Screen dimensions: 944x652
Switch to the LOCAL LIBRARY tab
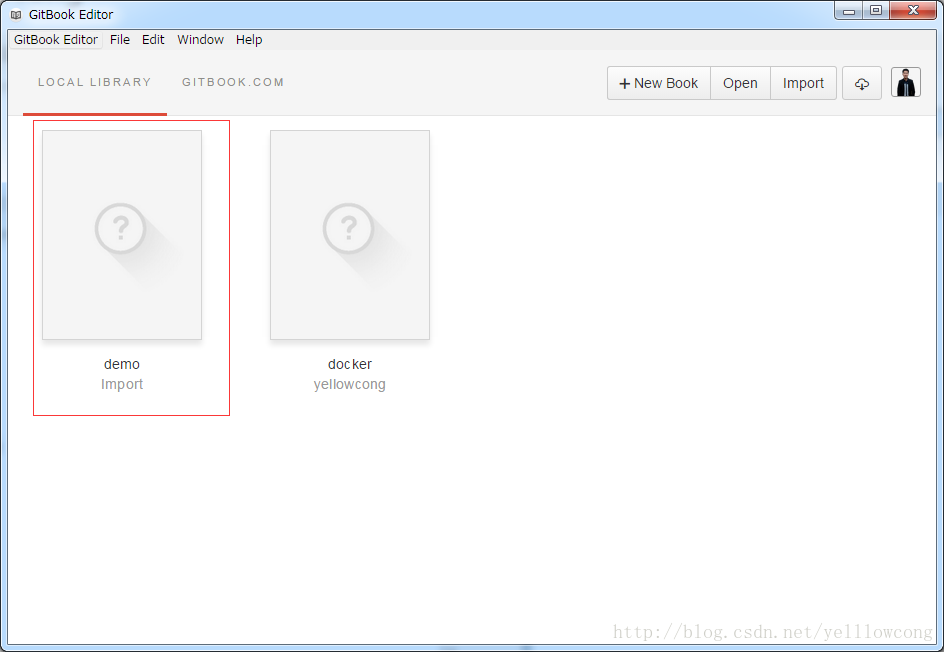coord(95,82)
